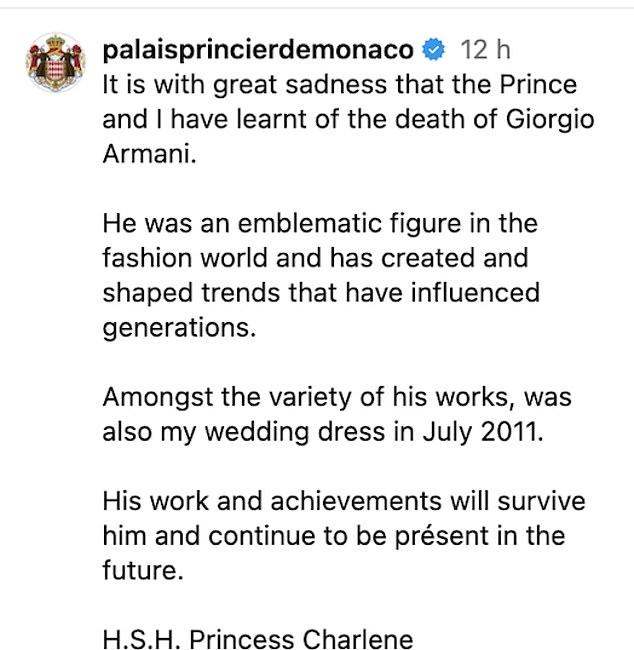The image size is (634, 650).
Task: Open the Monaco palace coat-of-arms avatar
Action: tap(56, 63)
